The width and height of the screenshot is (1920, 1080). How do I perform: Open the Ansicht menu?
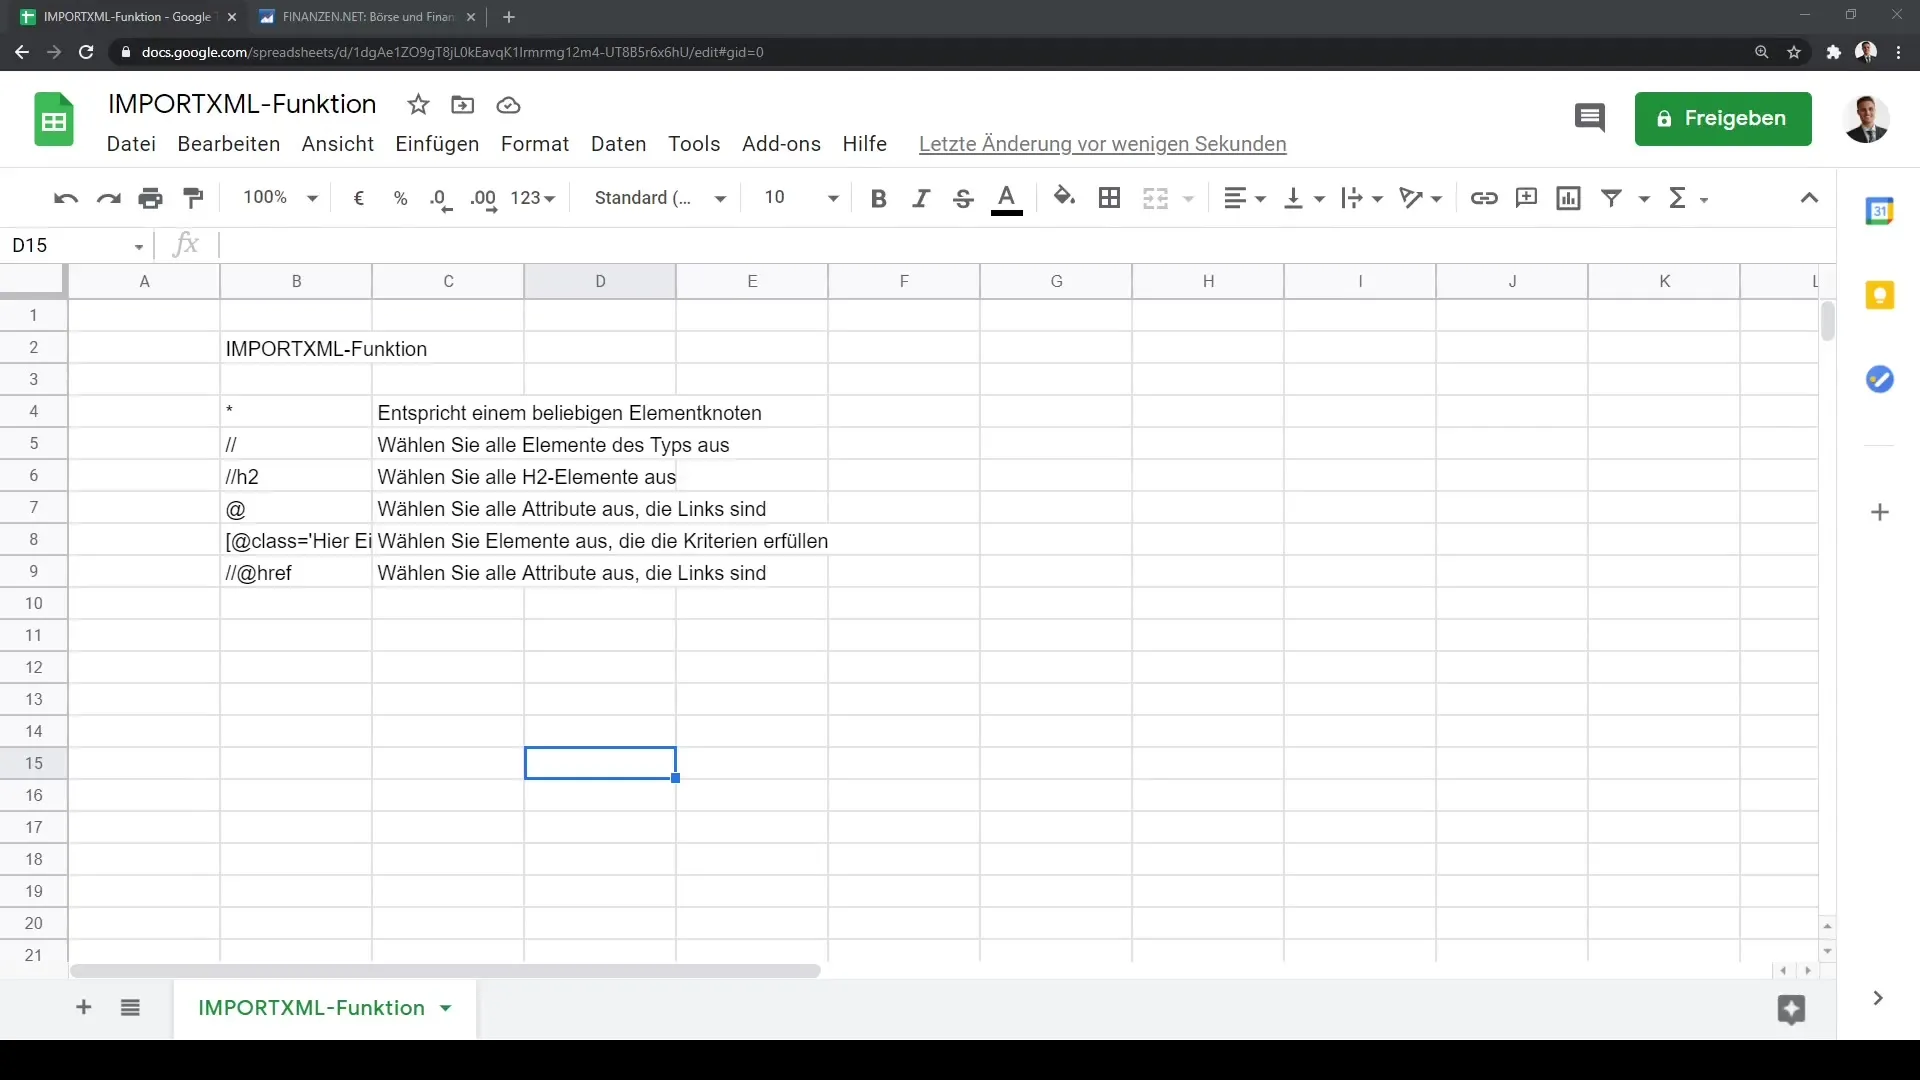coord(338,144)
